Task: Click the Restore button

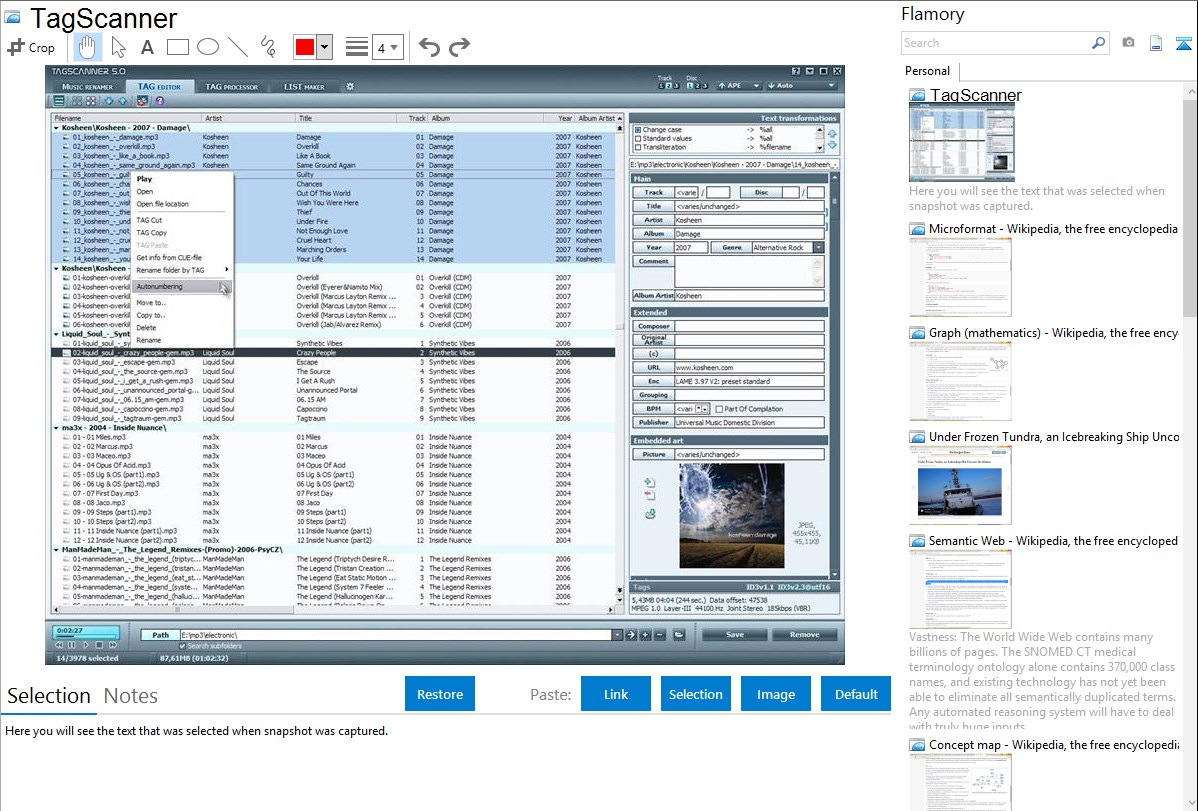Action: click(x=440, y=694)
